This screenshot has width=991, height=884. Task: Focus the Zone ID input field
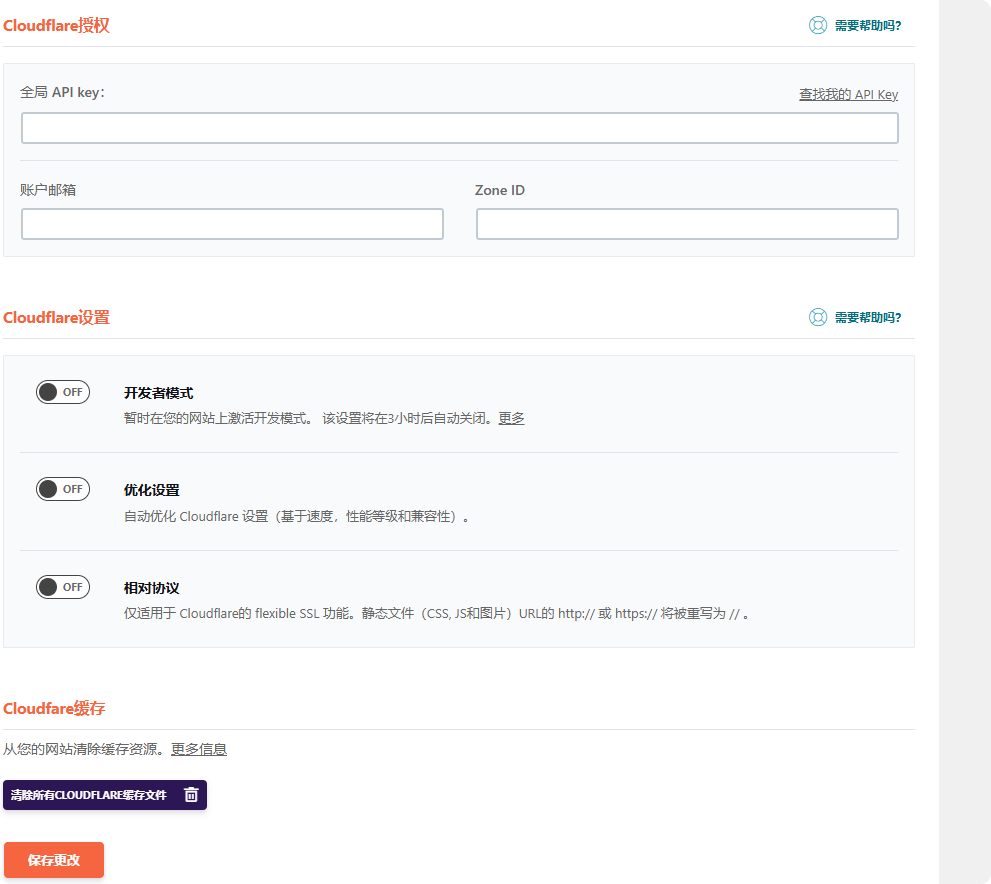687,224
